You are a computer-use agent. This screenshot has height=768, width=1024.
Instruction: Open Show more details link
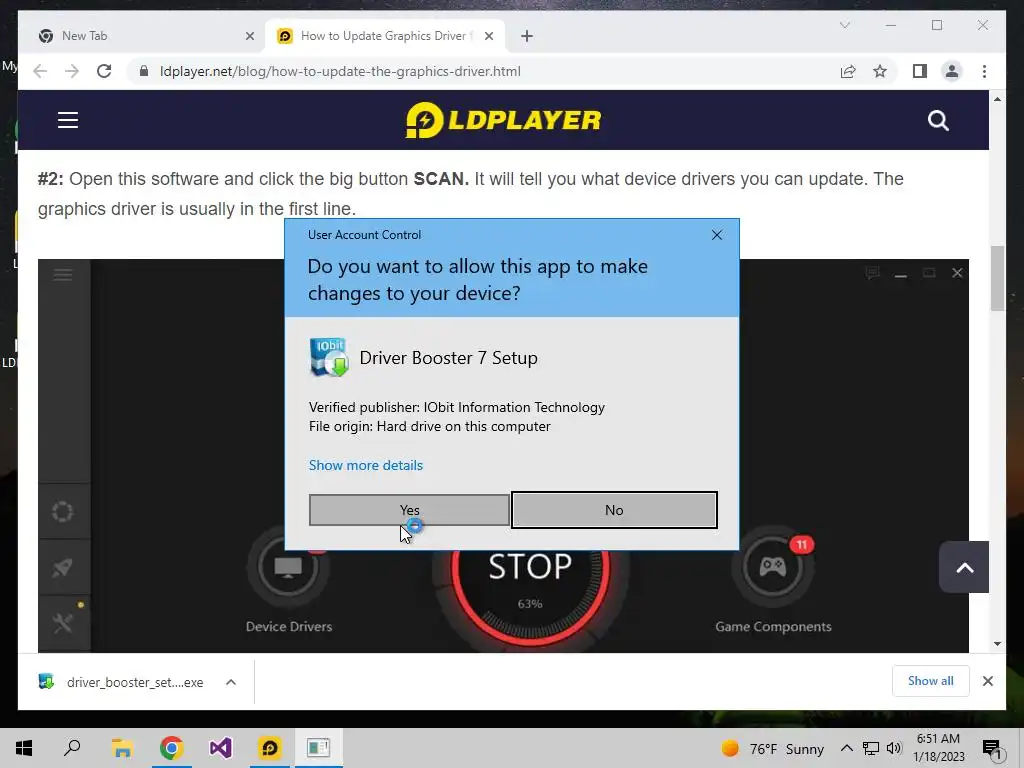point(366,465)
